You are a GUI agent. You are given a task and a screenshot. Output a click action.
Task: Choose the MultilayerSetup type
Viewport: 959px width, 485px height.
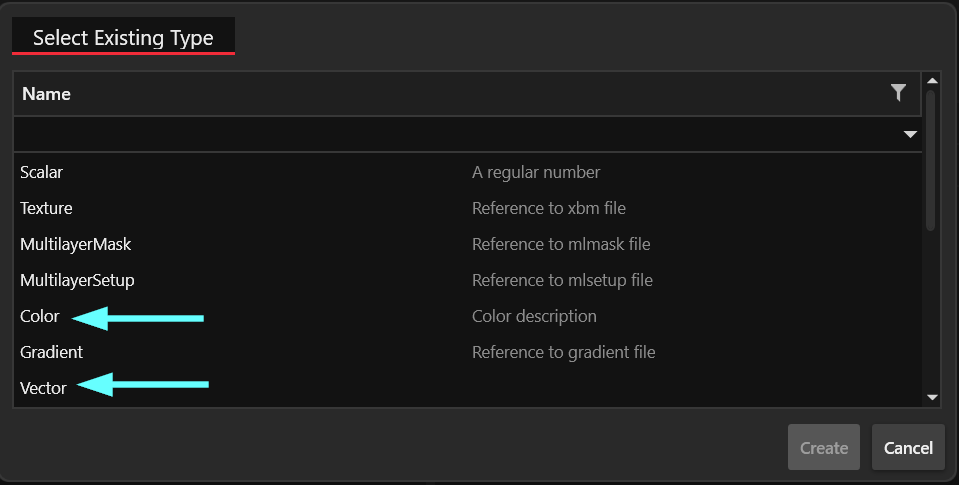tap(77, 280)
